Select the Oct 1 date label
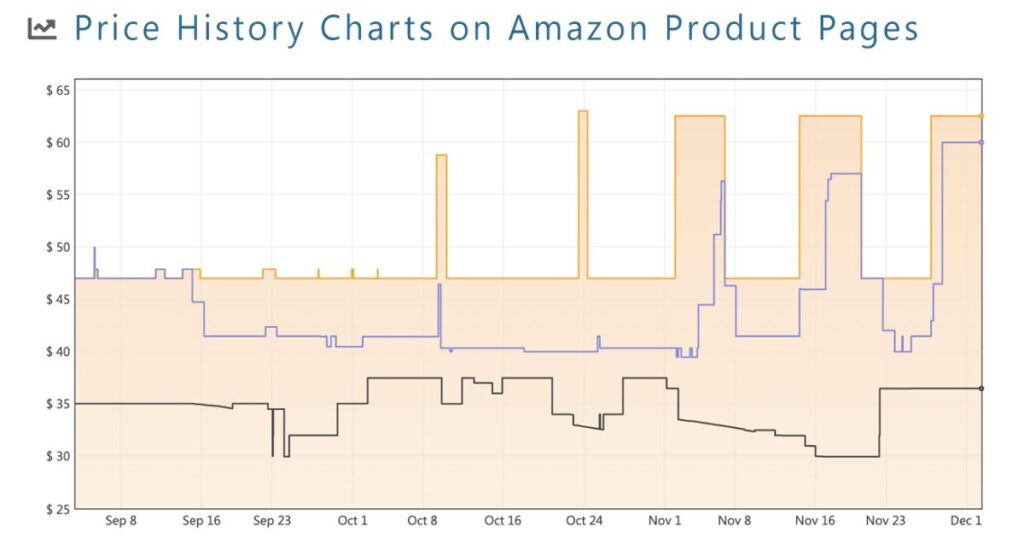Image resolution: width=1024 pixels, height=538 pixels. (x=352, y=521)
